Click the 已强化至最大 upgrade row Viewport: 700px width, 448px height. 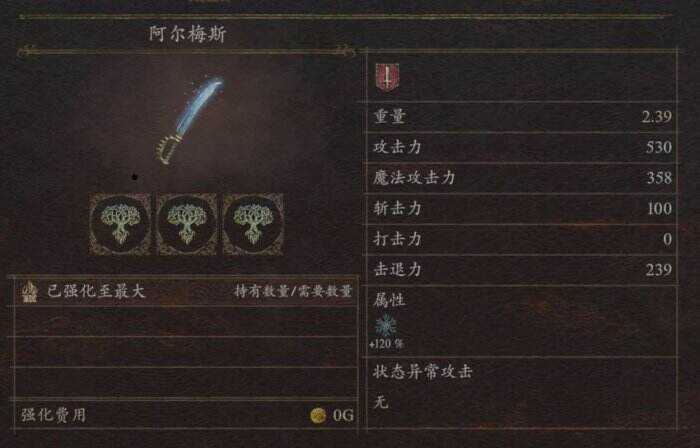(x=183, y=292)
